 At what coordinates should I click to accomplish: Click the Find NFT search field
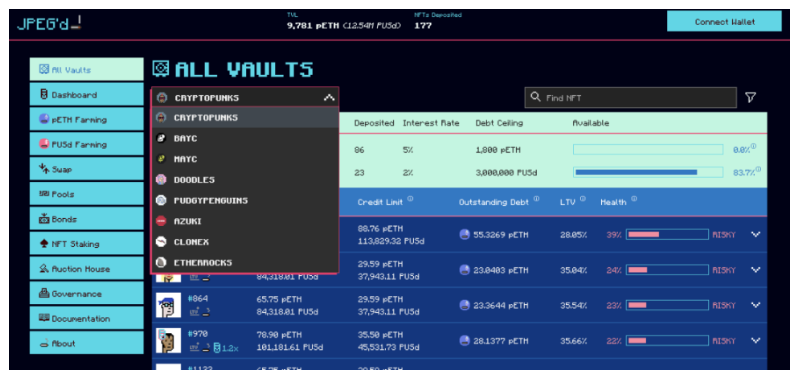(x=630, y=98)
